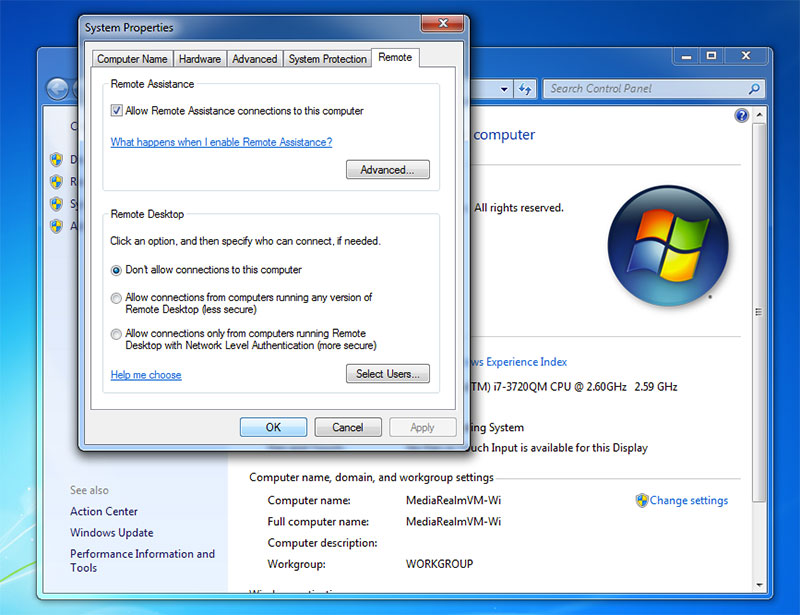Open the Select Users dialog

pos(388,373)
